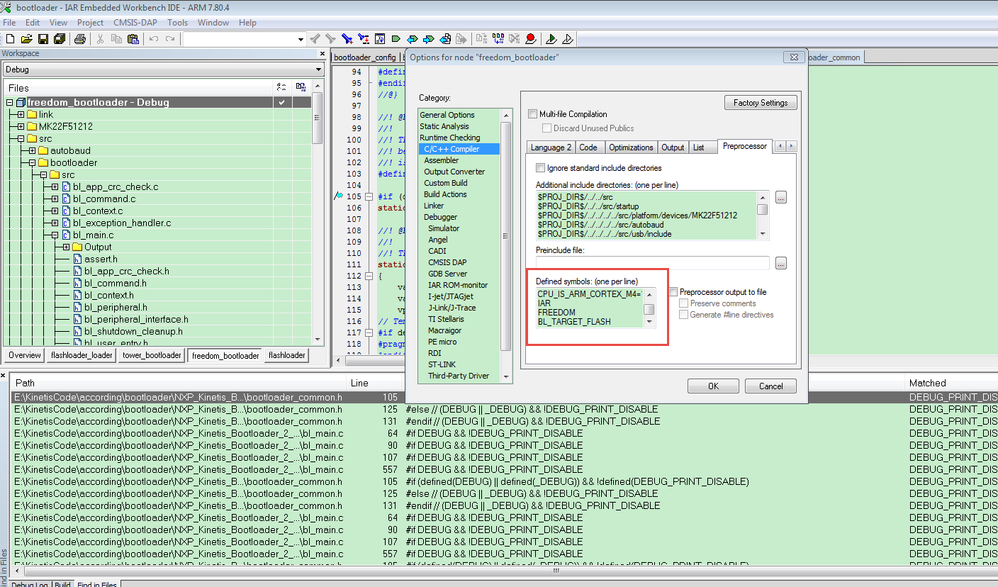Click the Save All toolbar icon

point(60,39)
